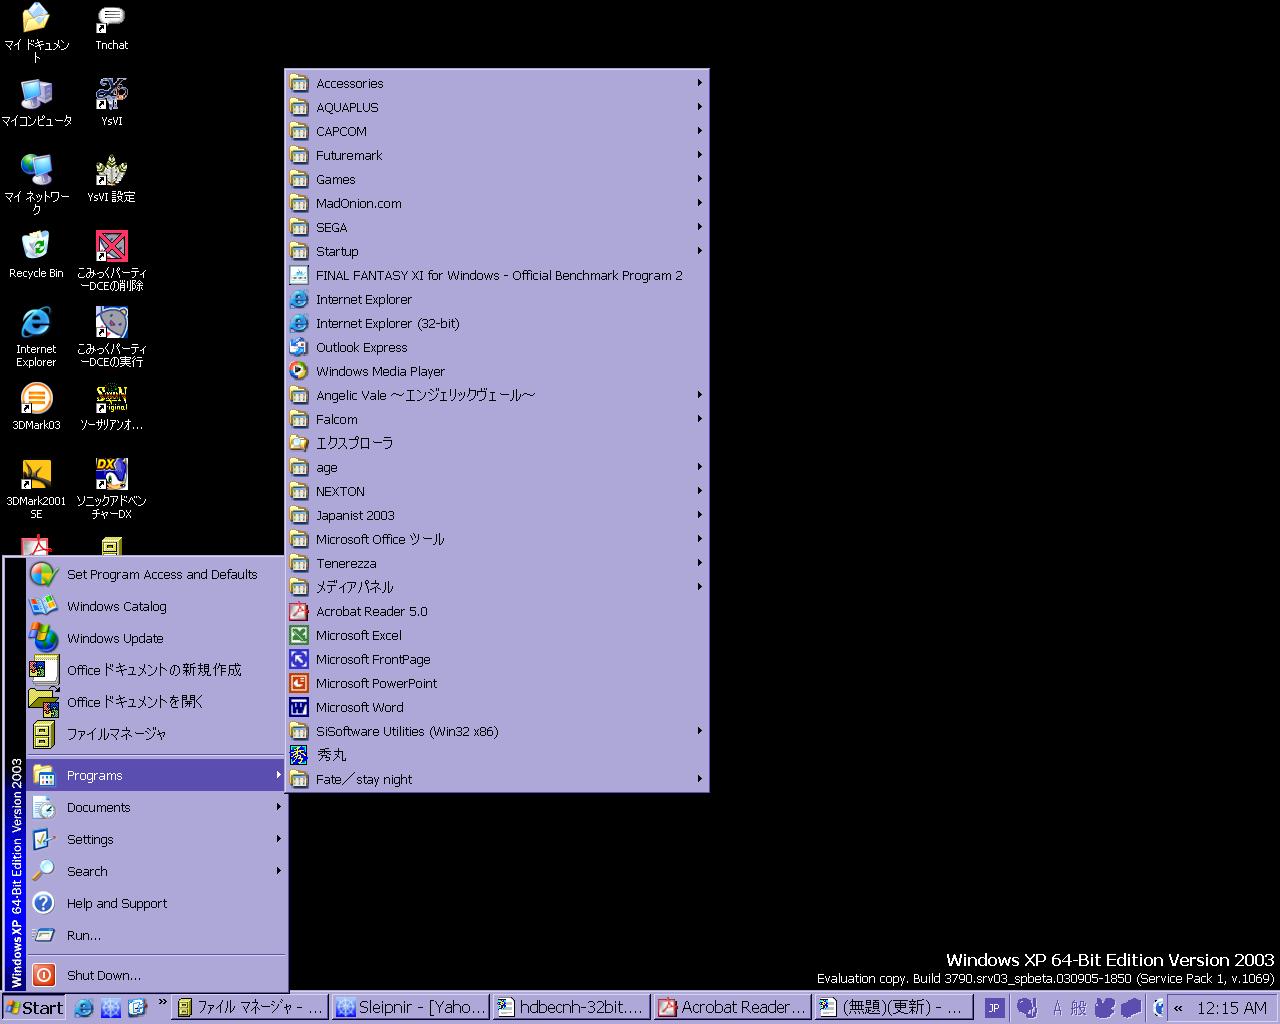The height and width of the screenshot is (1024, 1280).
Task: Expand hidden system tray icons chevron
Action: (x=1179, y=1008)
